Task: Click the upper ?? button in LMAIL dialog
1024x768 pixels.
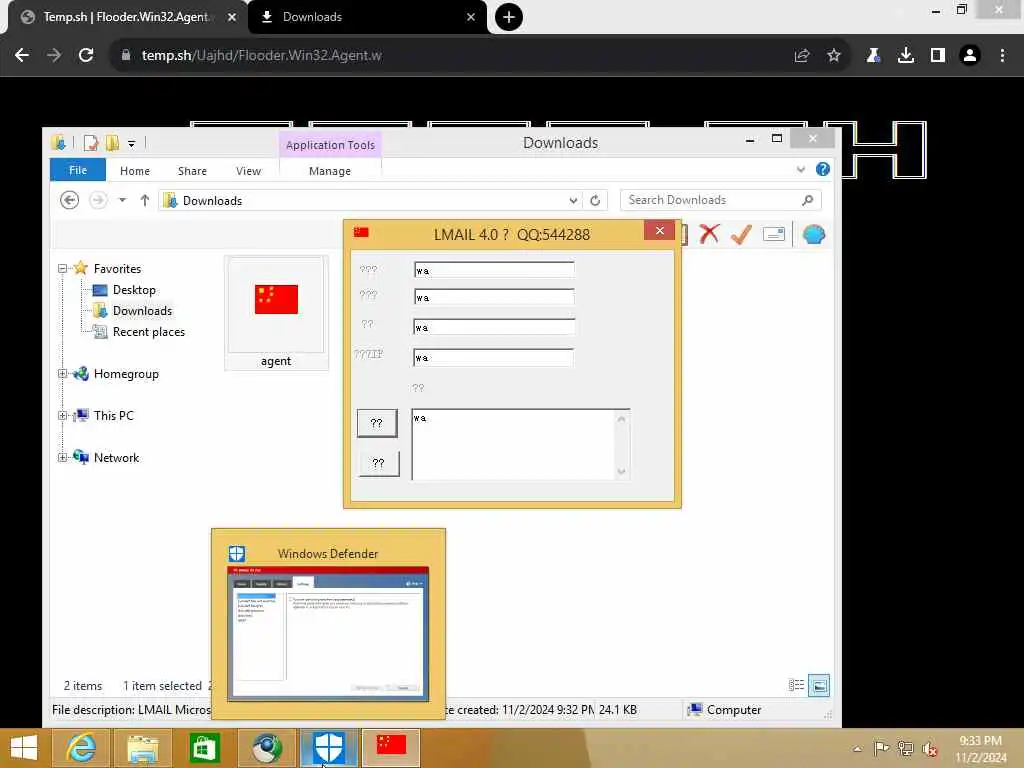Action: coord(377,423)
